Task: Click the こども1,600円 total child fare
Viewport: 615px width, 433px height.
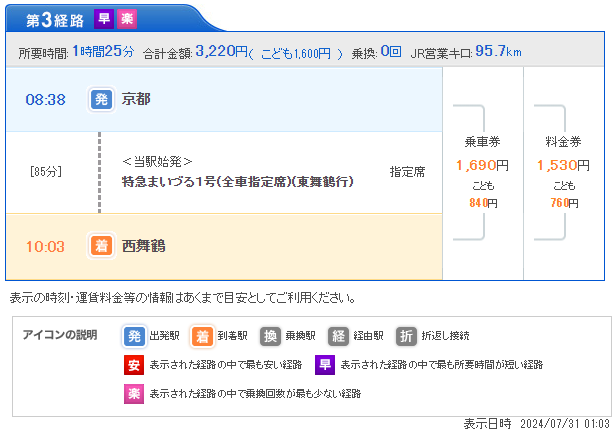Action: (x=296, y=53)
